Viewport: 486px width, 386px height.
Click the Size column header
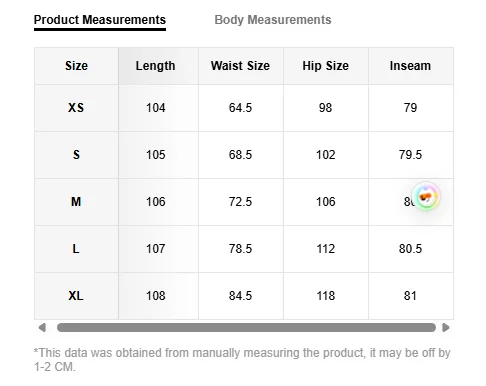pyautogui.click(x=76, y=66)
